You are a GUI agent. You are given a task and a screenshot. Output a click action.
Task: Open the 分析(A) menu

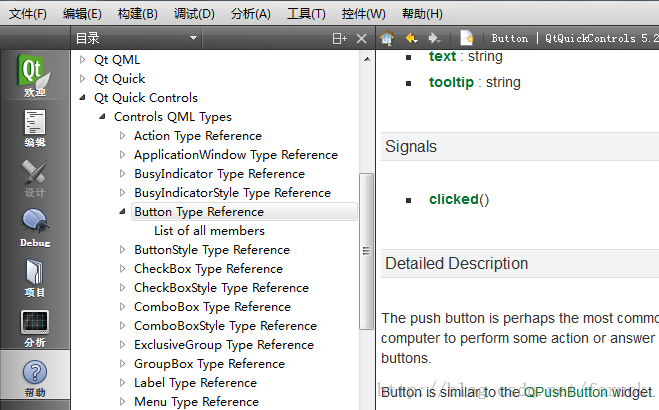[250, 14]
